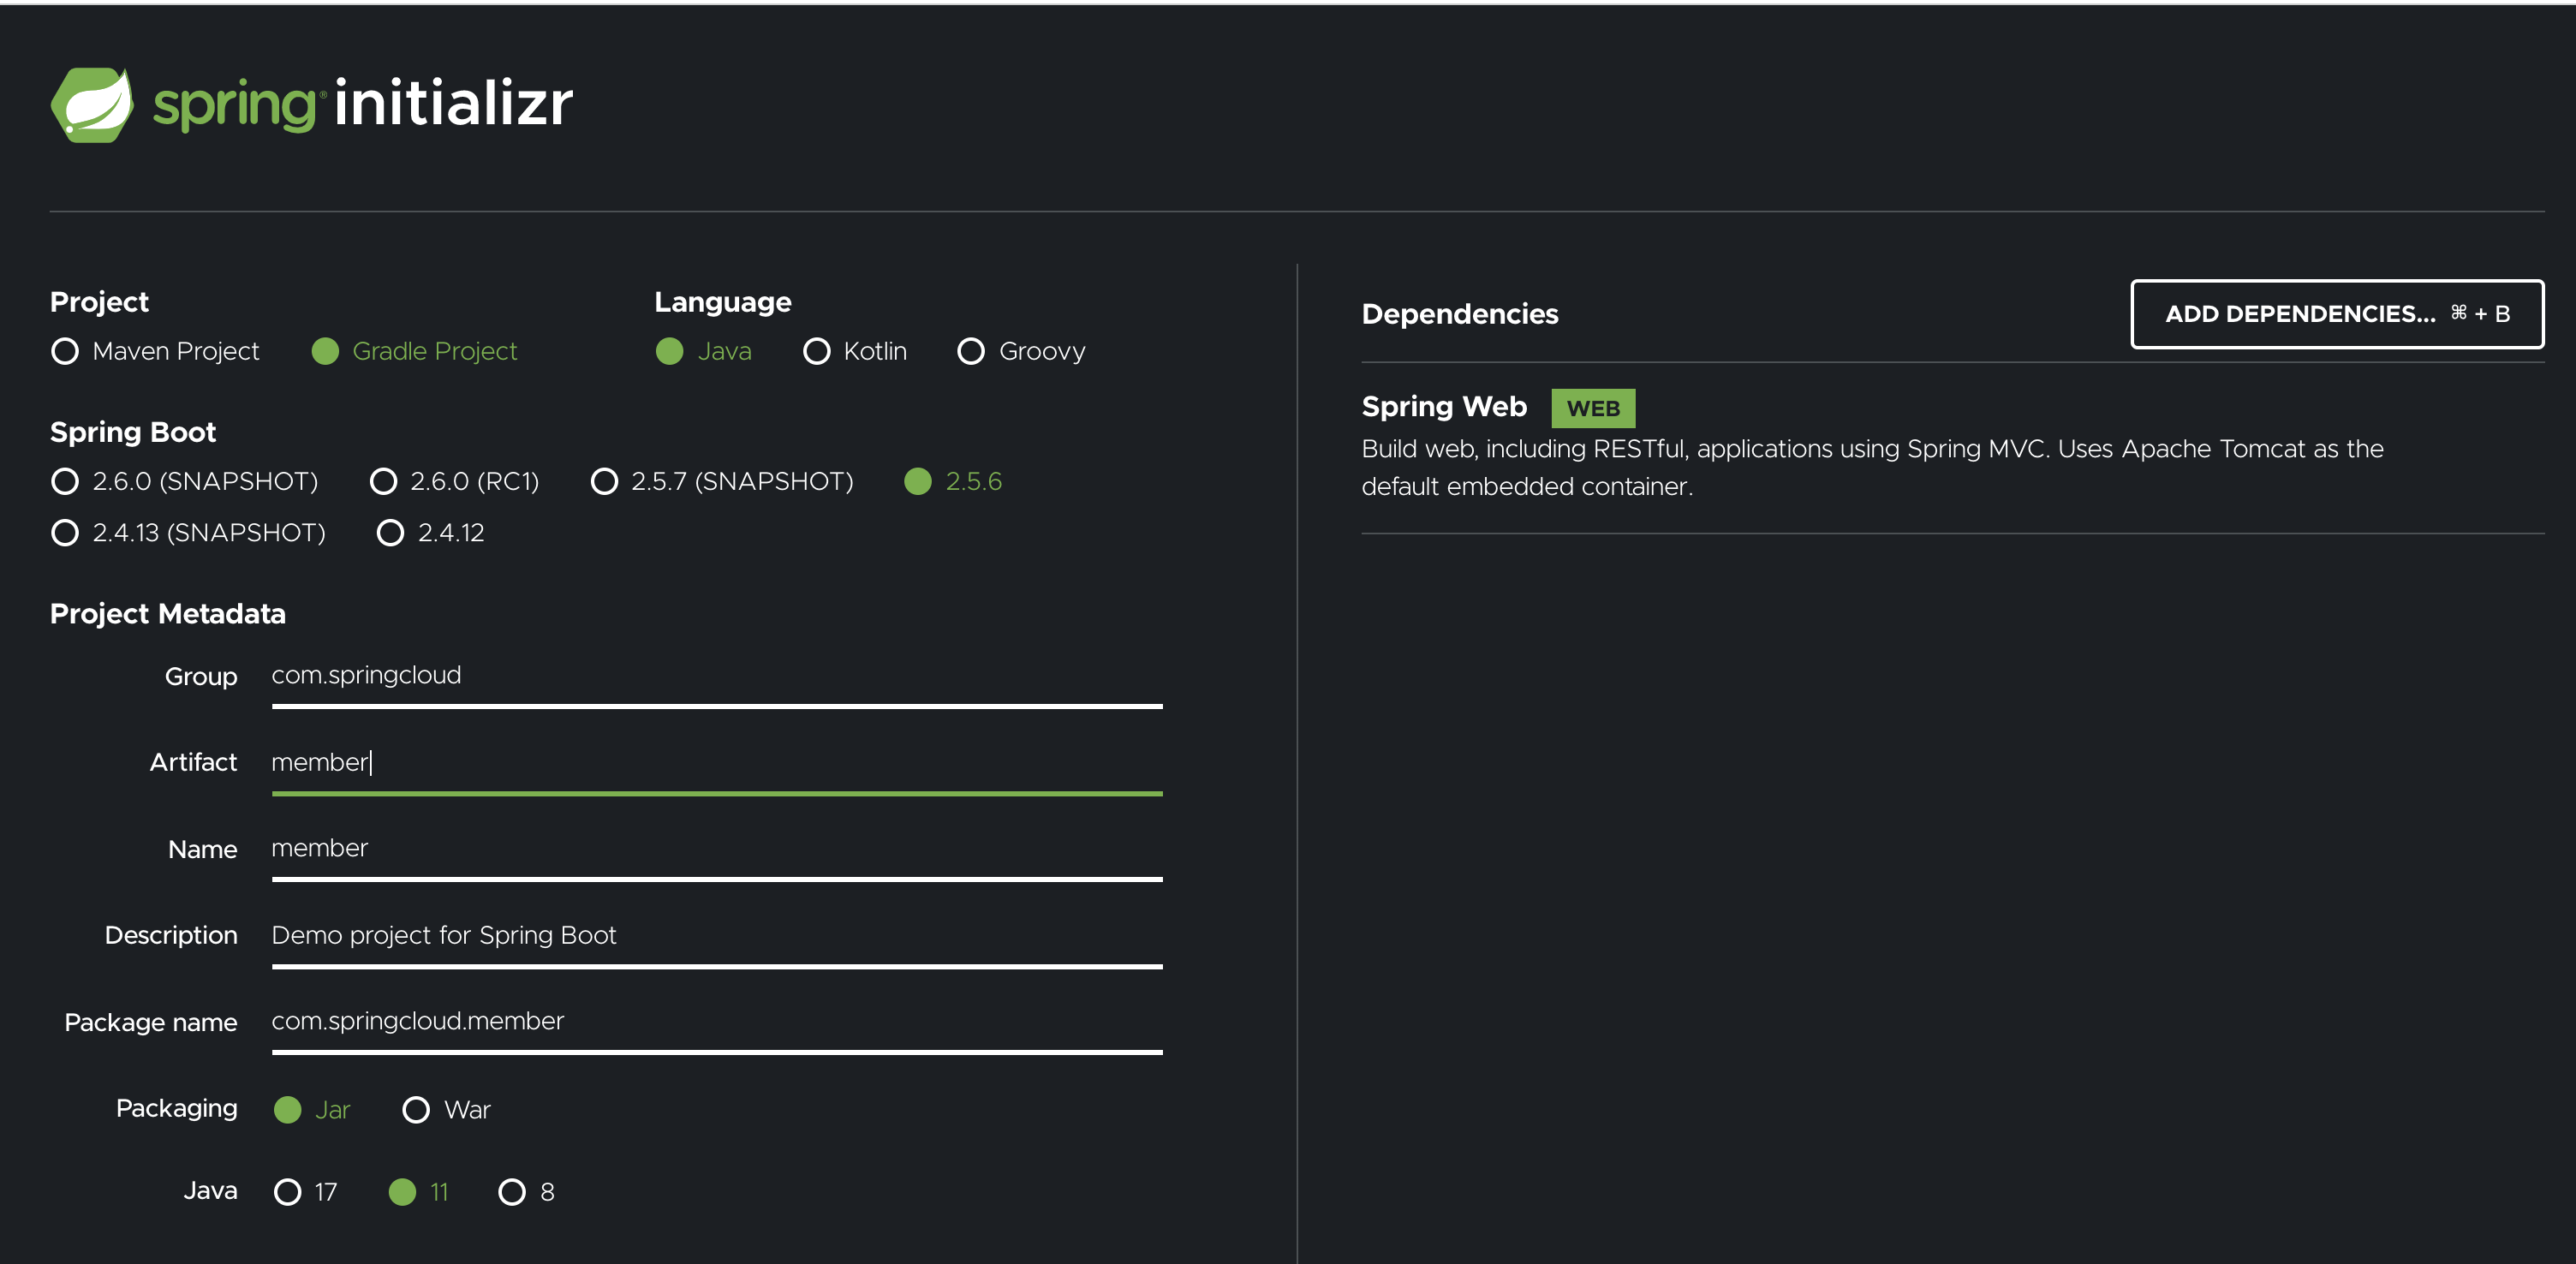Click the spring initializr title text
Screen dimensions: 2576x1264
pos(363,104)
